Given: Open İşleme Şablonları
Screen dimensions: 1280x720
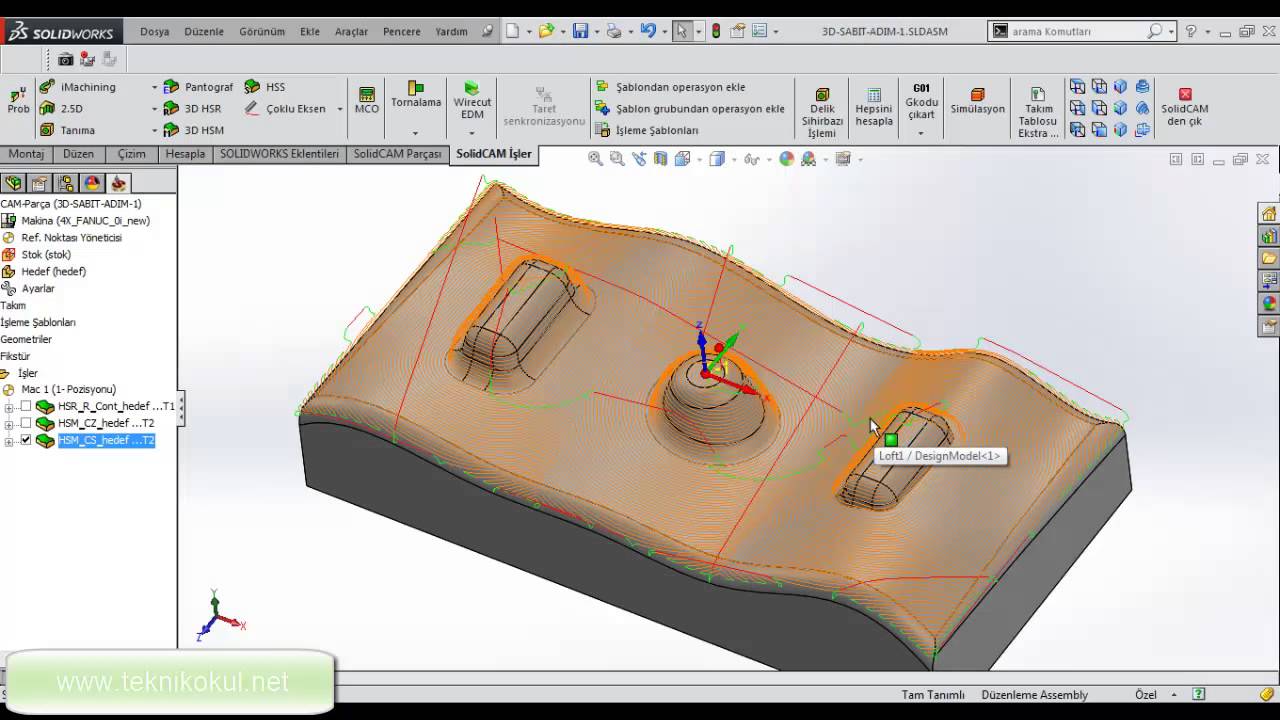Looking at the screenshot, I should click(x=647, y=130).
